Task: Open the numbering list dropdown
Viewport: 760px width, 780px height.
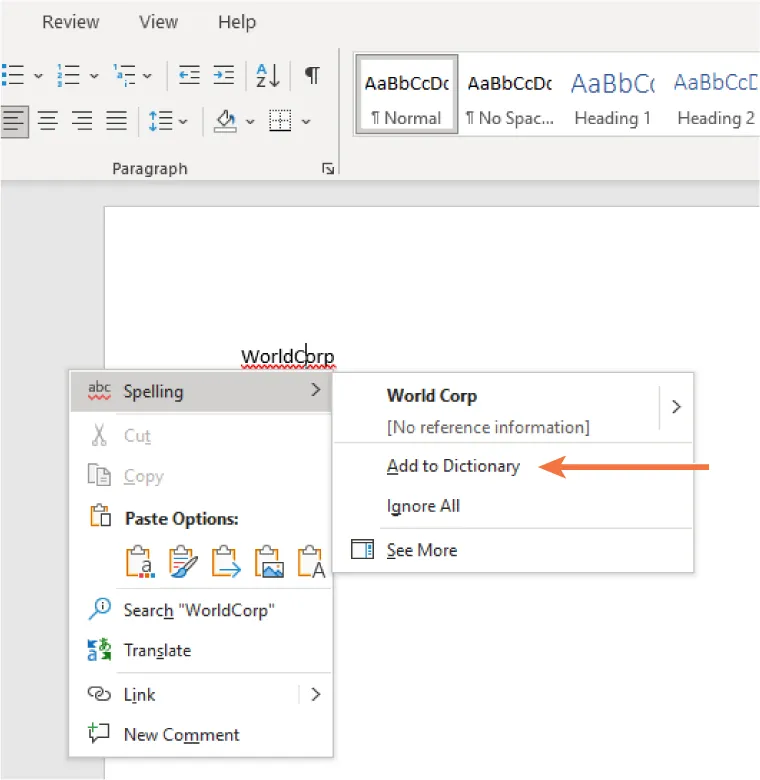Action: (x=94, y=75)
